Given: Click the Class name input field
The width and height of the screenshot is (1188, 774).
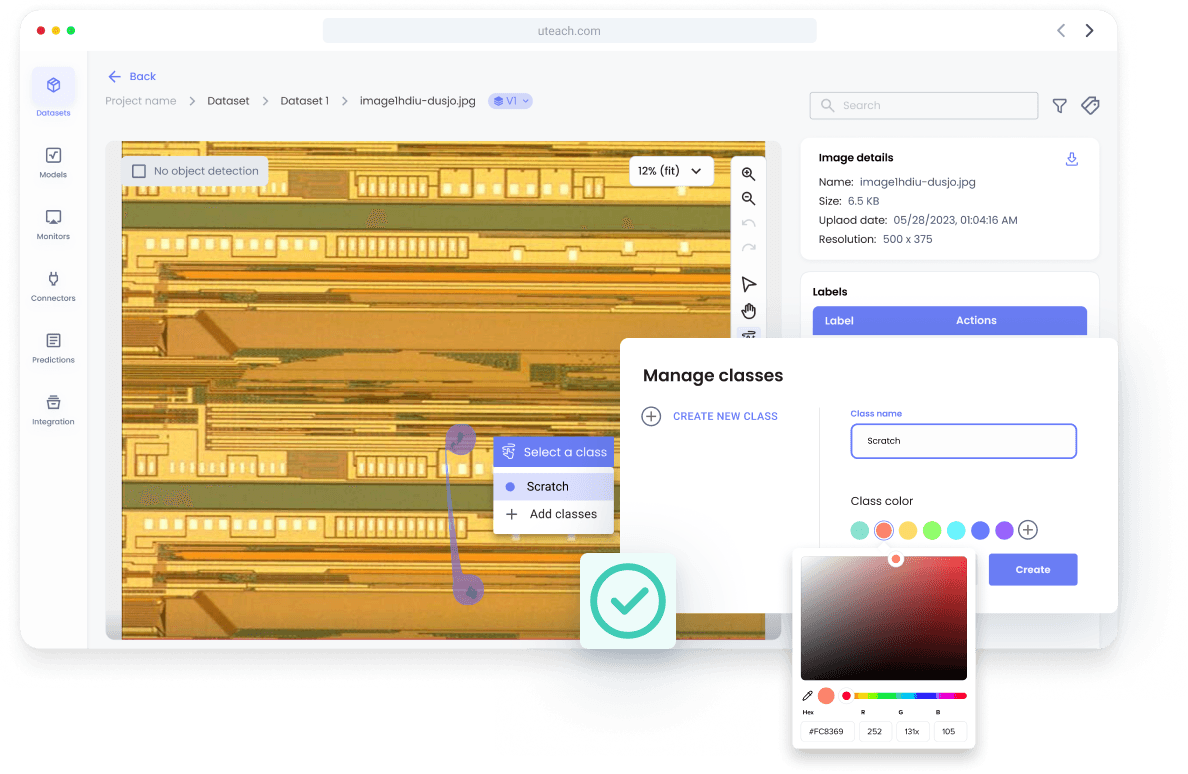Looking at the screenshot, I should pos(963,441).
